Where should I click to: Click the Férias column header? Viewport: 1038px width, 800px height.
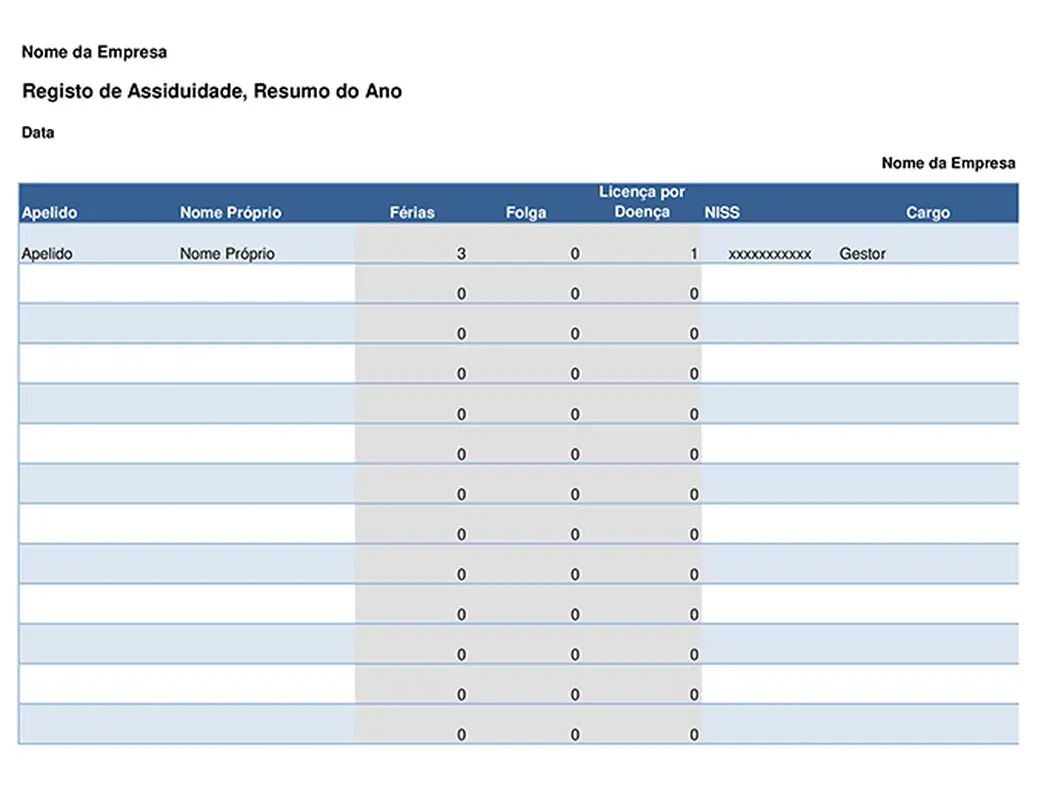coord(412,212)
